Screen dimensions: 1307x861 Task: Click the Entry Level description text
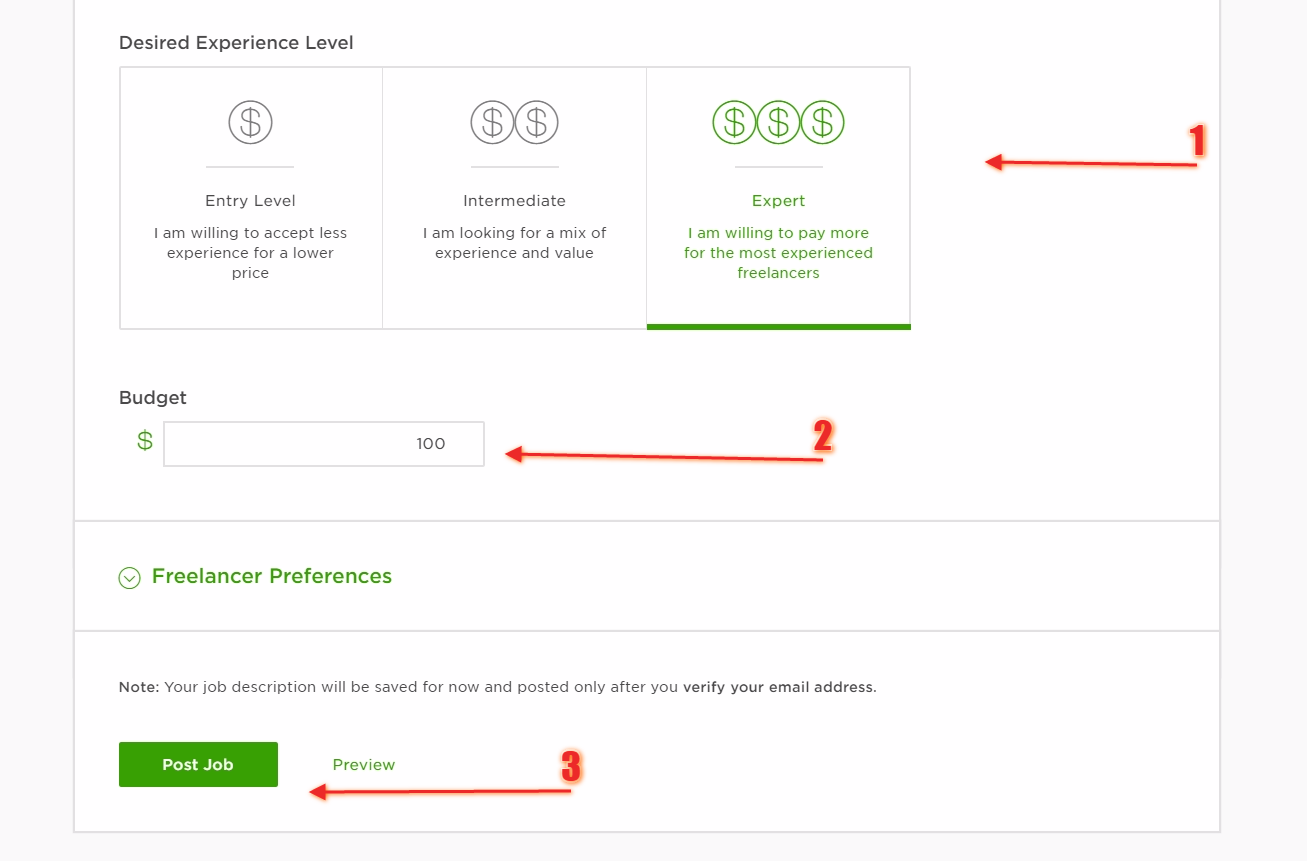[x=250, y=253]
